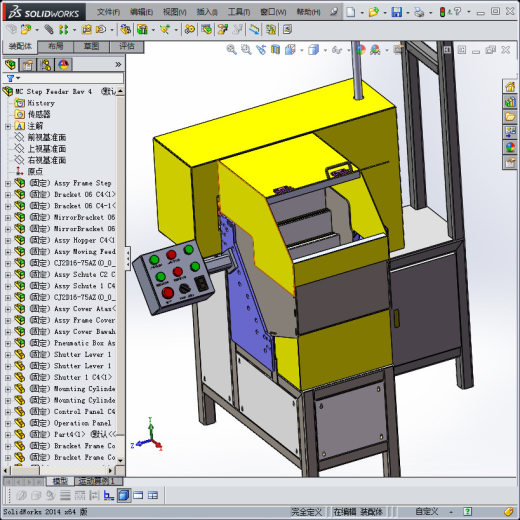Open the 工具(T) menu
Viewport: 520px width, 520px height.
pos(239,12)
